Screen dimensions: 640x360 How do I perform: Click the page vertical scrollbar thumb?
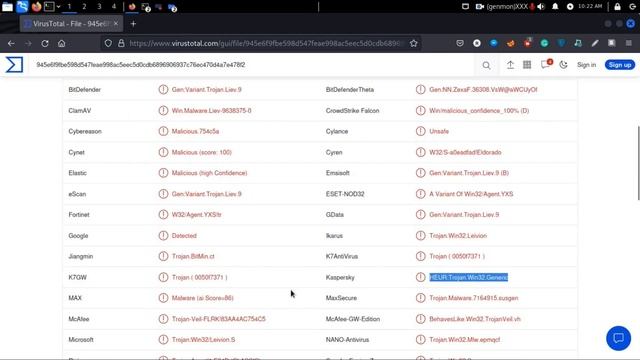(638, 163)
